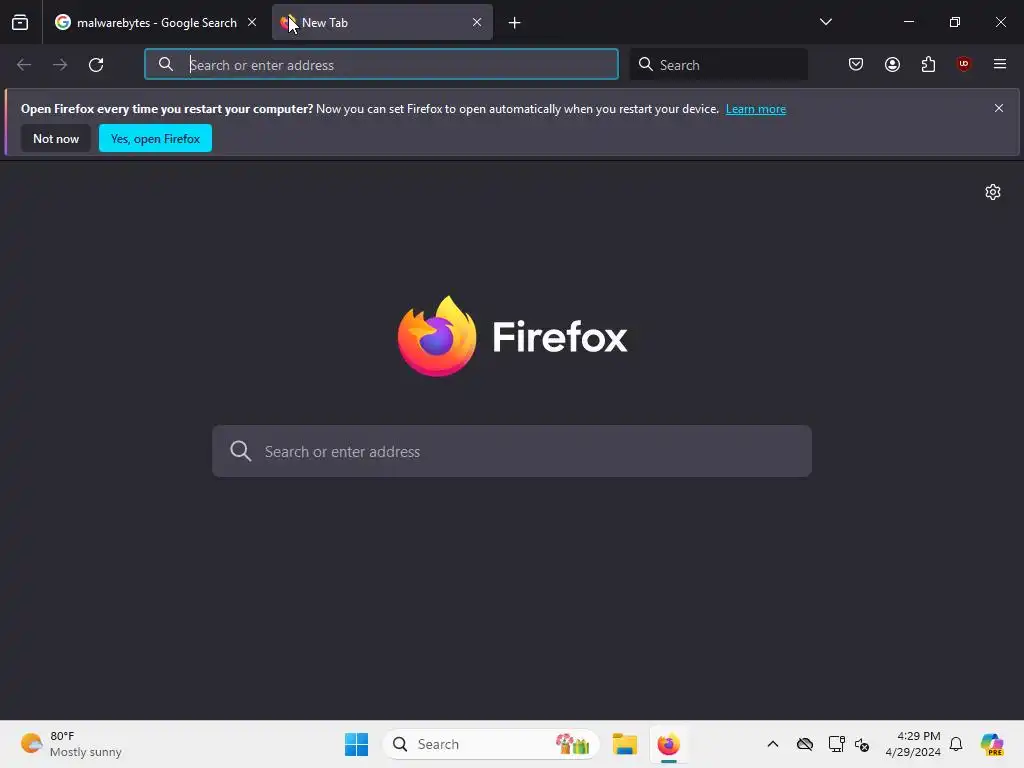Open File Explorer from taskbar
Viewport: 1024px width, 768px height.
[625, 744]
